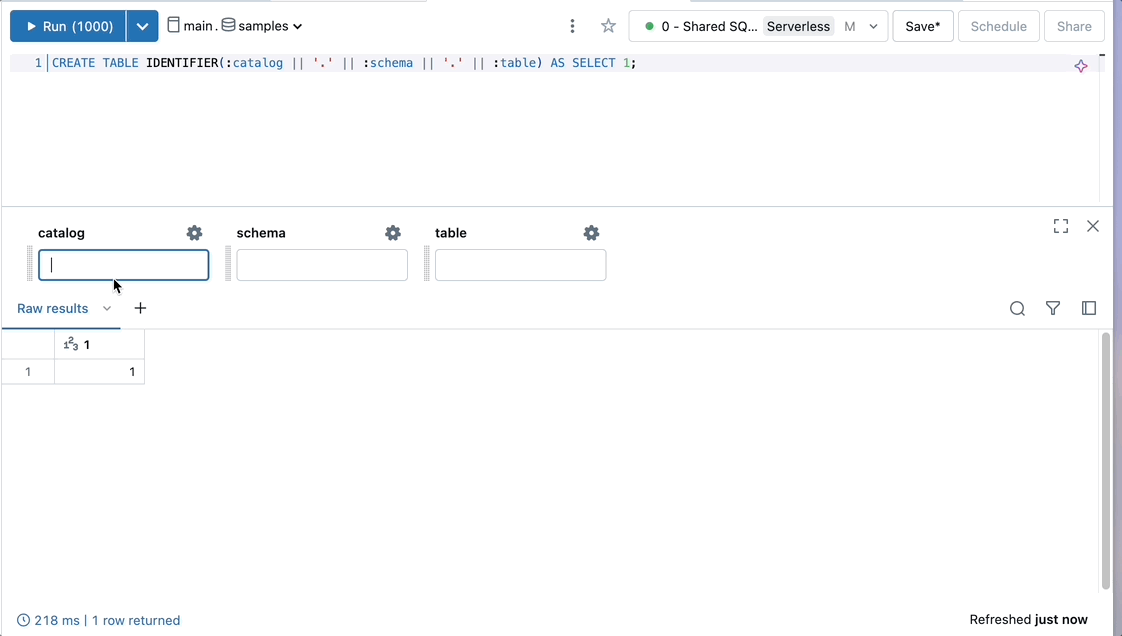Screen dimensions: 1122x636
Task: Open the kebab overflow menu near the star
Action: click(573, 26)
